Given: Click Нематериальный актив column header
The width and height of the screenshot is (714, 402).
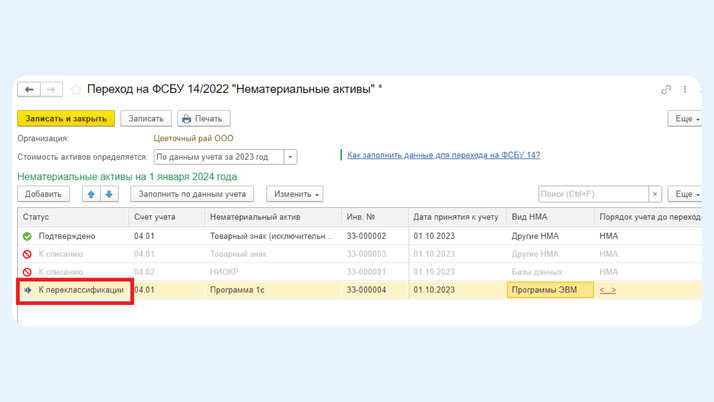Looking at the screenshot, I should pyautogui.click(x=273, y=217).
